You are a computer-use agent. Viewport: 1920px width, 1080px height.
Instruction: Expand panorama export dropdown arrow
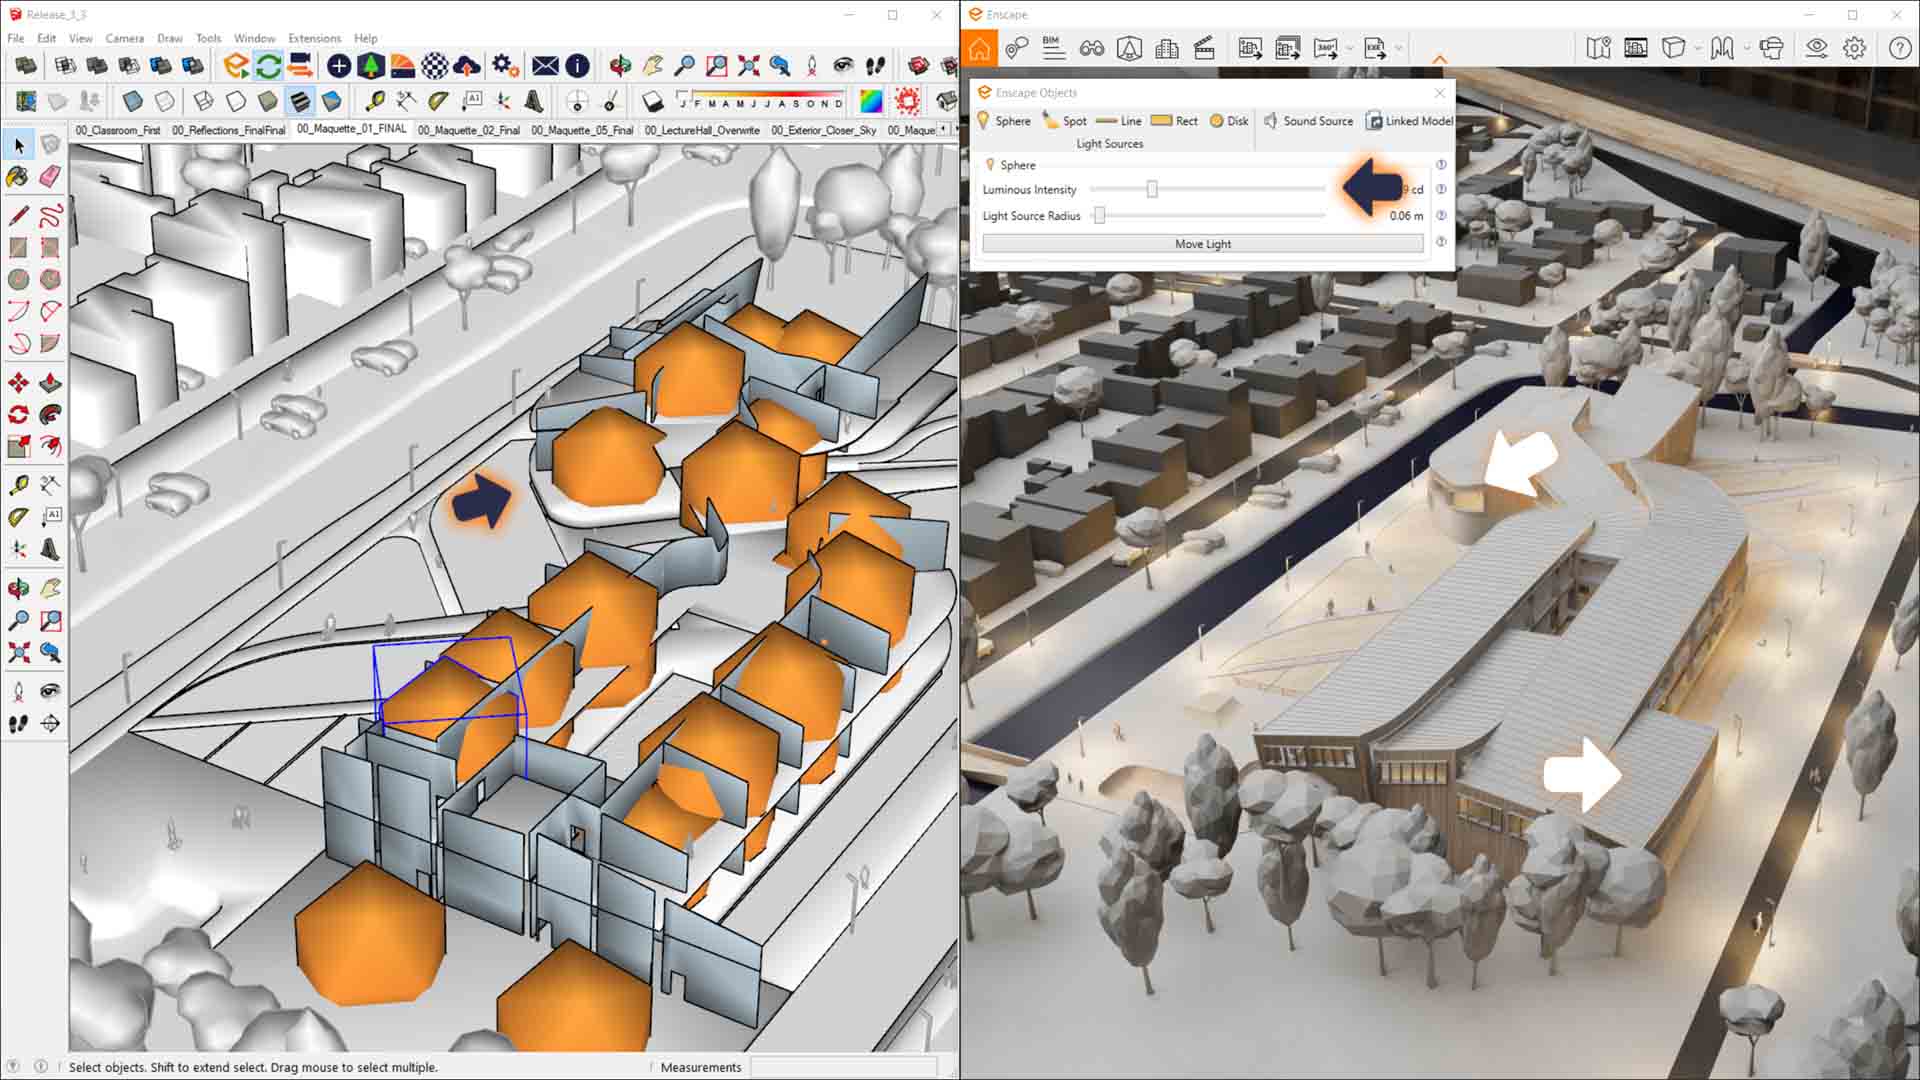tap(1349, 48)
